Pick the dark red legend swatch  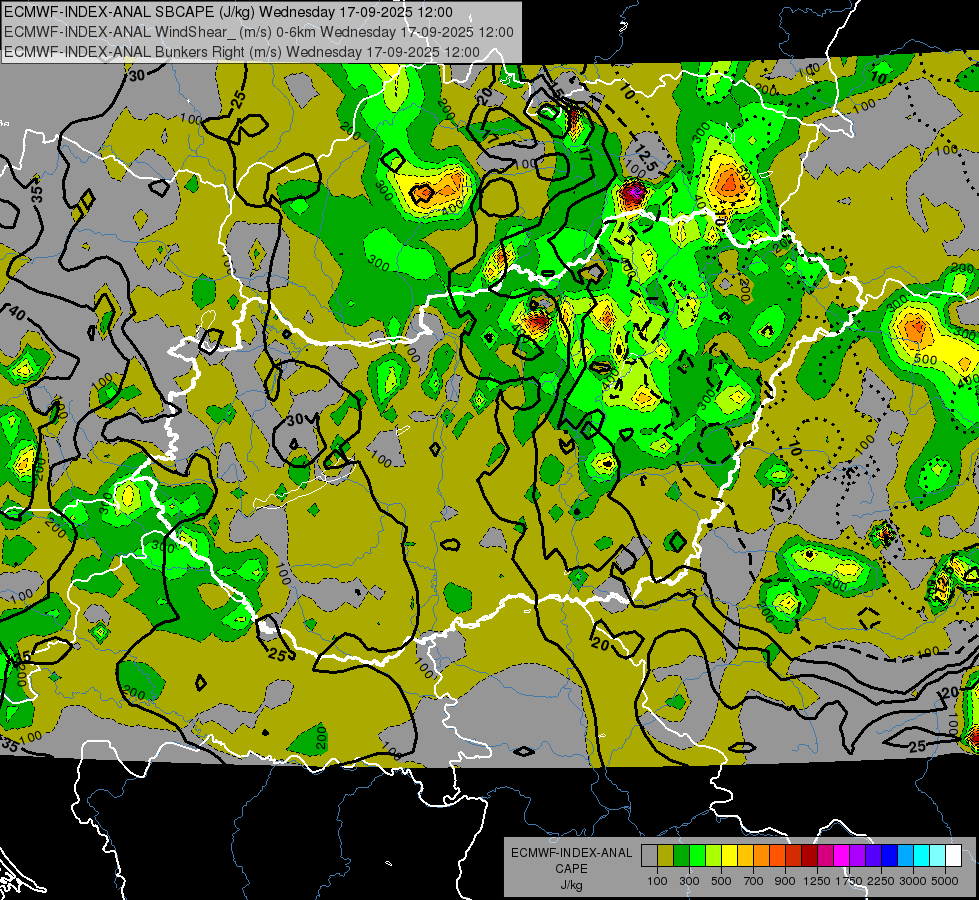[x=810, y=856]
